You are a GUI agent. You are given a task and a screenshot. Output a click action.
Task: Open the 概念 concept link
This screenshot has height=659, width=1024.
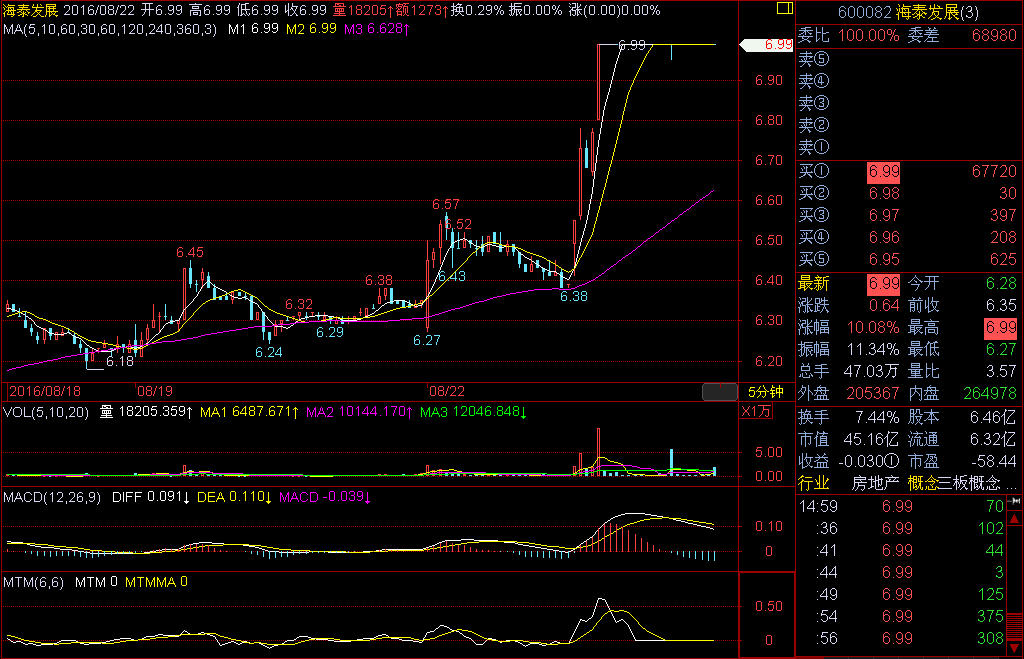pyautogui.click(x=922, y=483)
